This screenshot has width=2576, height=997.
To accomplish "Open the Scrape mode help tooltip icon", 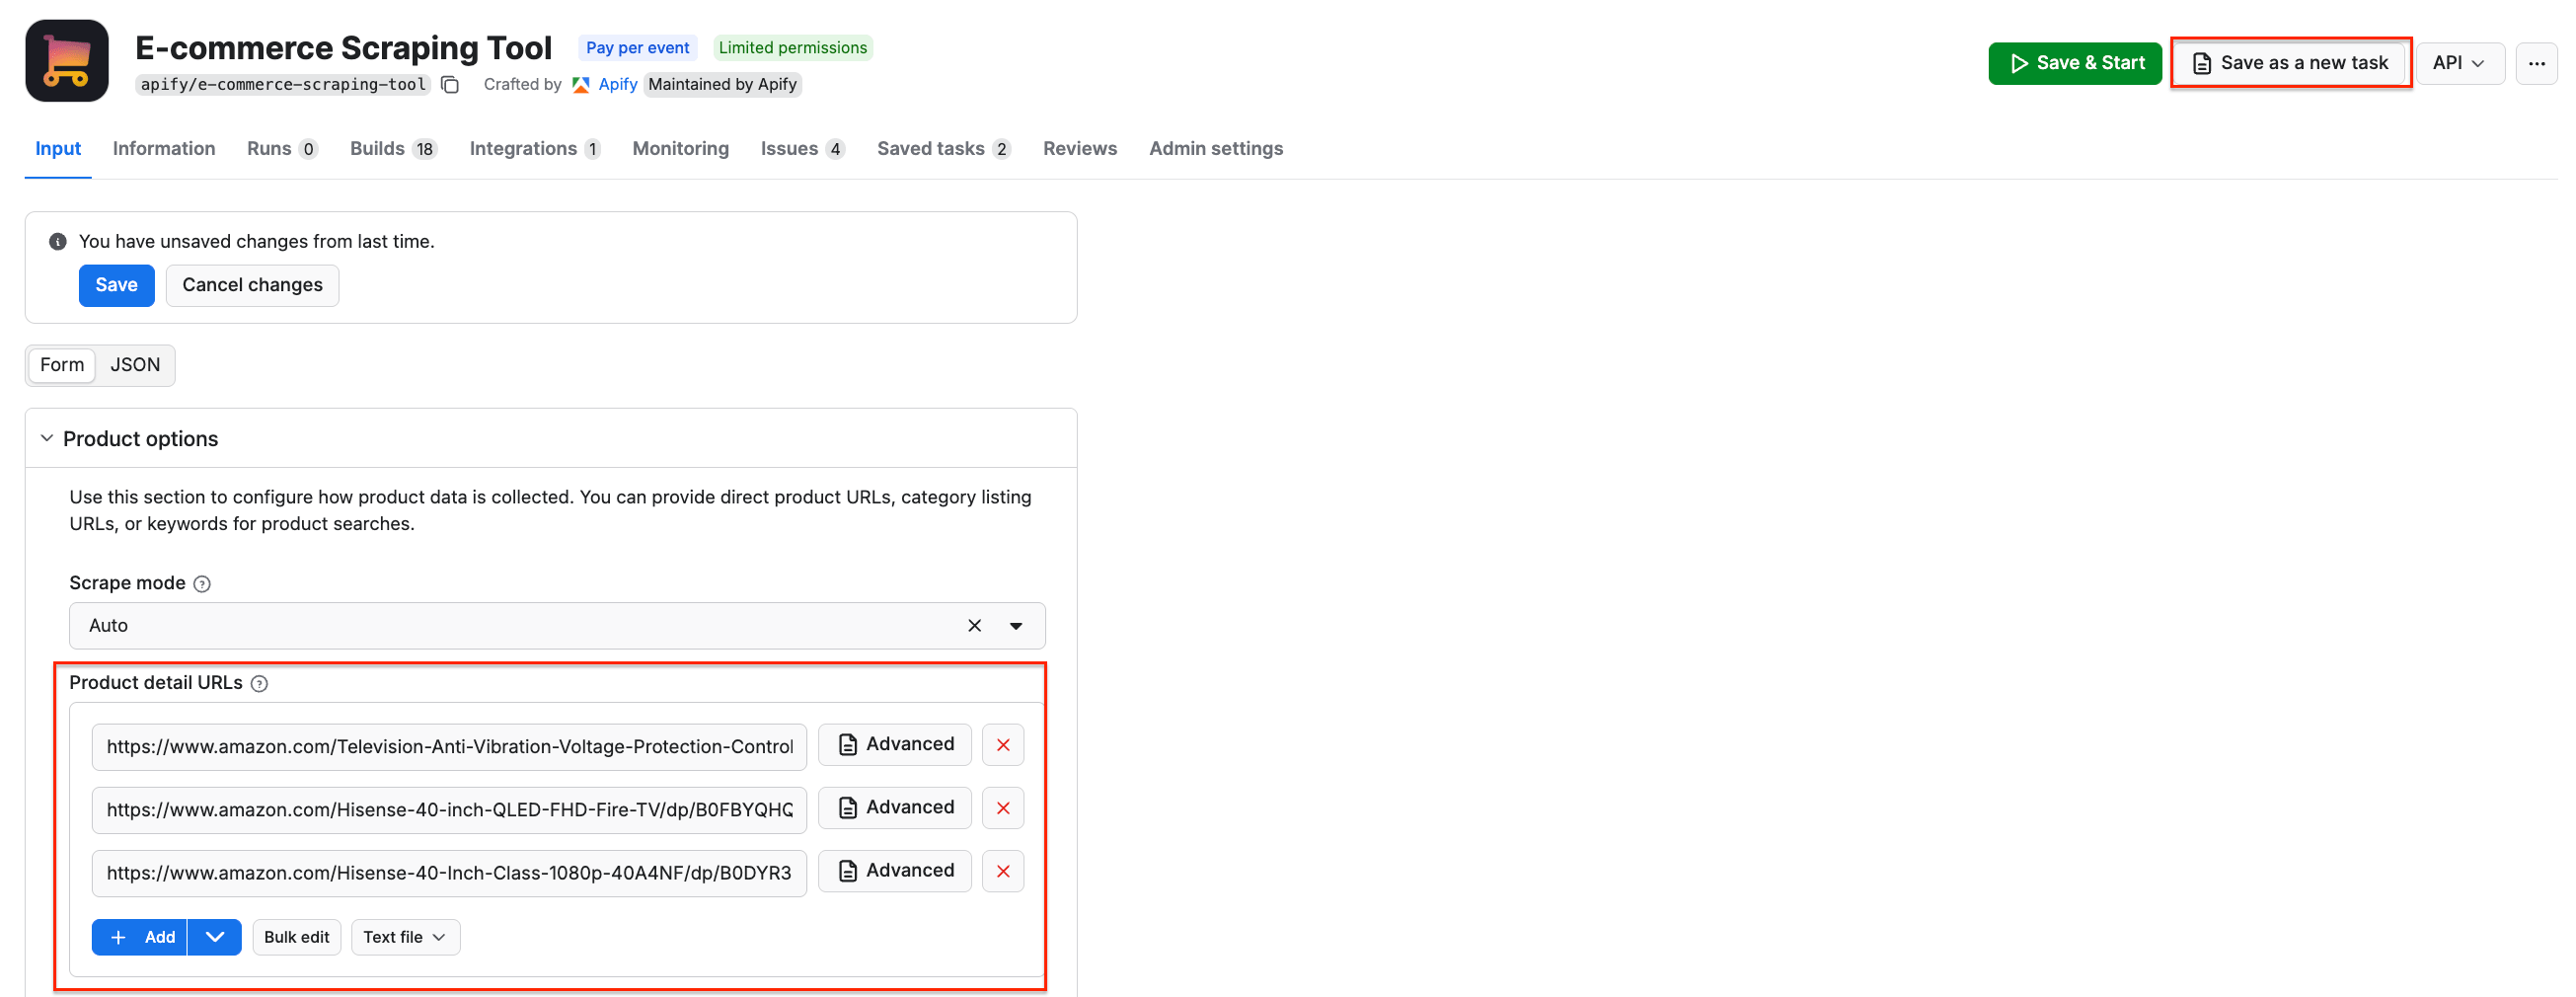I will [x=202, y=584].
